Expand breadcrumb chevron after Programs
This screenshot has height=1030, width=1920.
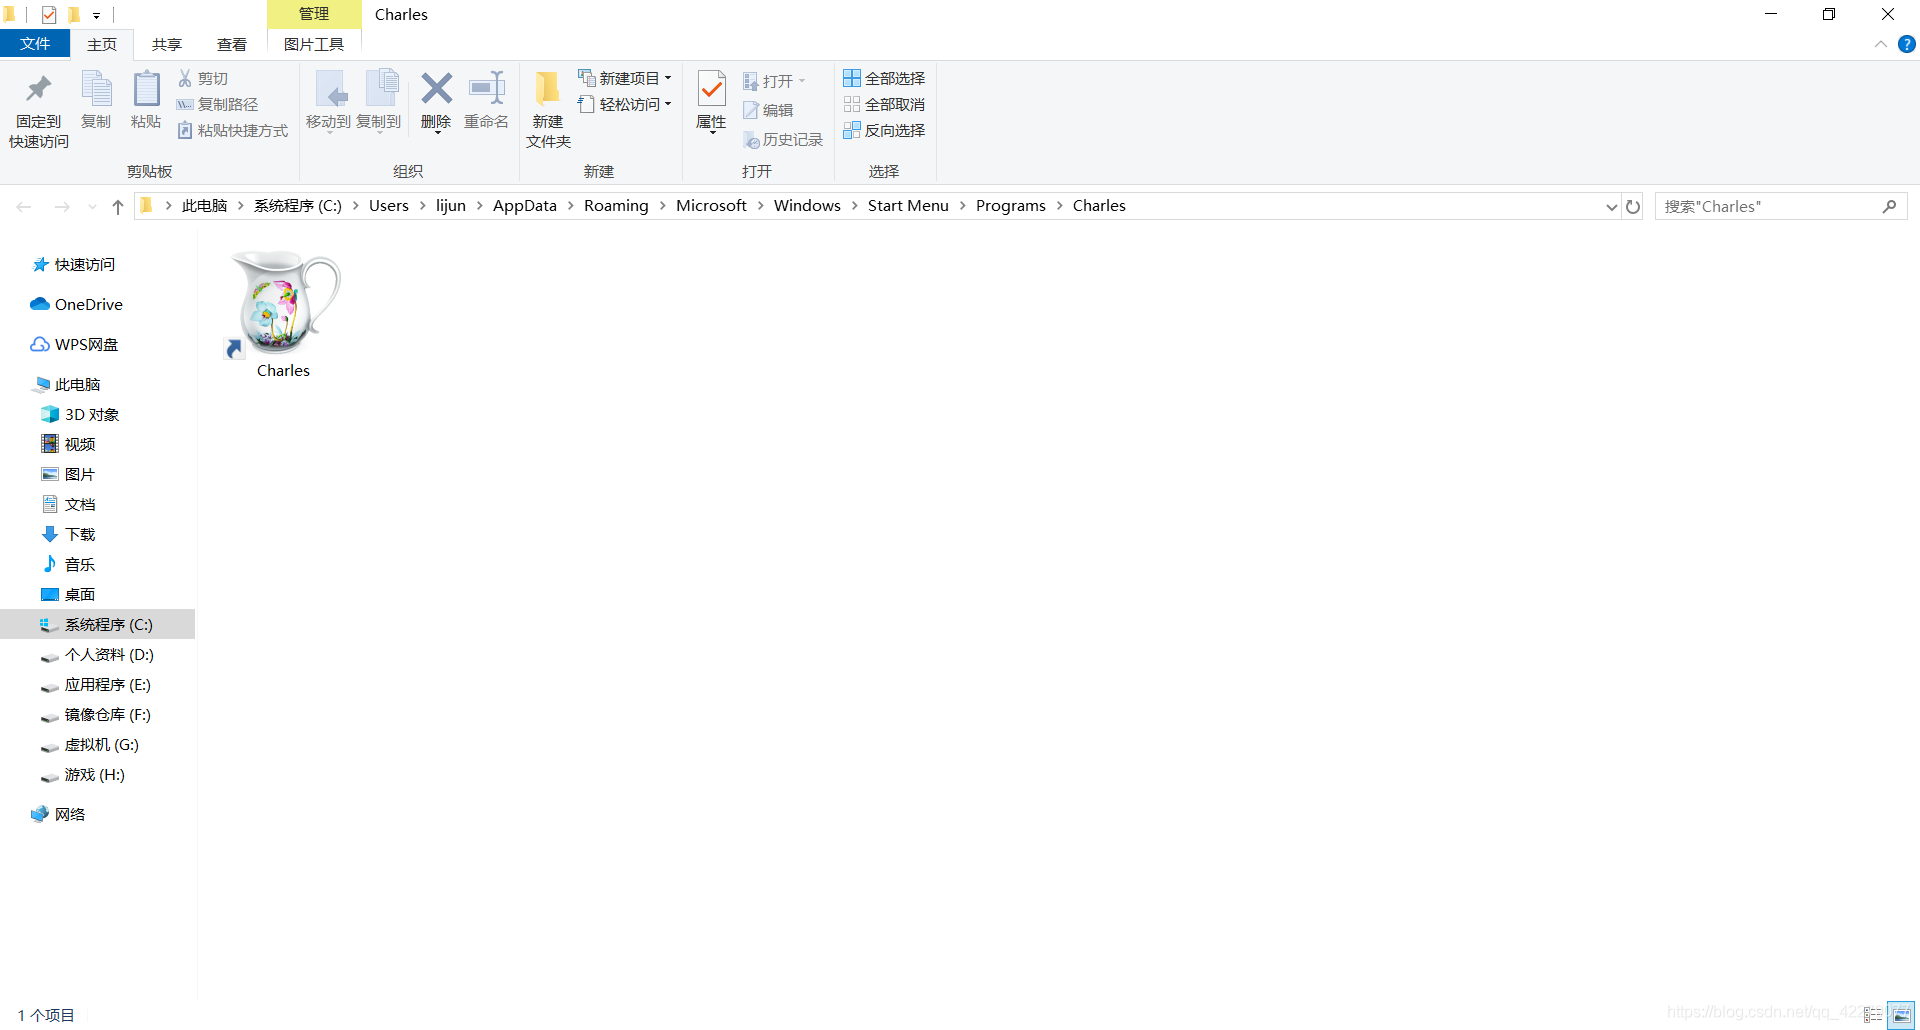pyautogui.click(x=1059, y=206)
